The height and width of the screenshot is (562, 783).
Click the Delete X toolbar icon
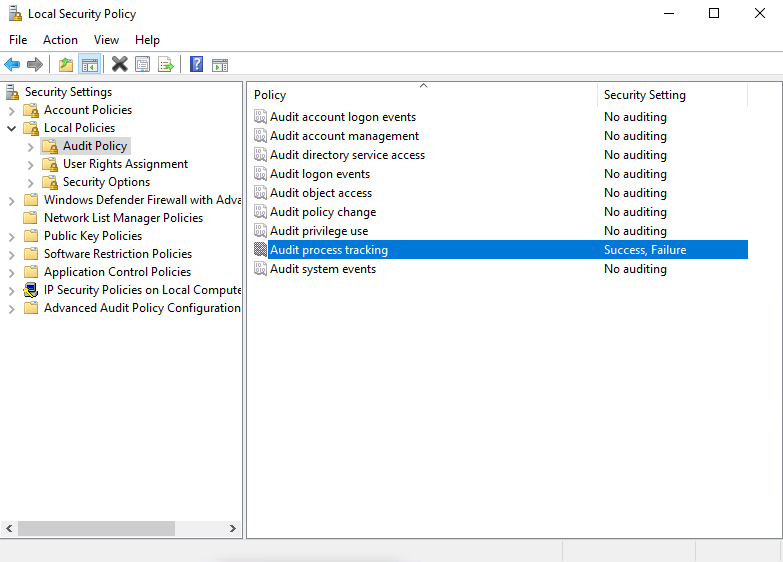coord(119,65)
